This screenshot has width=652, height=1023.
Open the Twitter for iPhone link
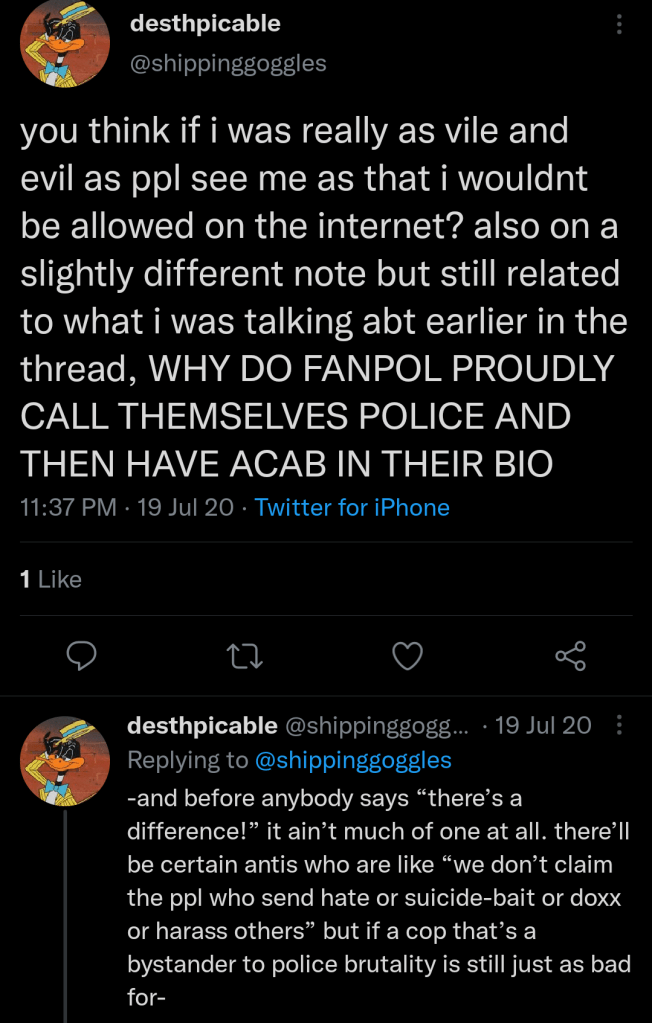352,507
